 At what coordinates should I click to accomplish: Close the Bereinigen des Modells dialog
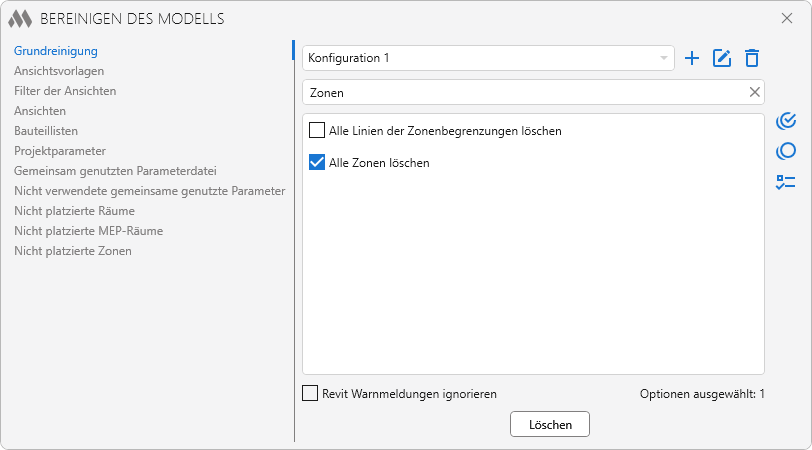(787, 18)
